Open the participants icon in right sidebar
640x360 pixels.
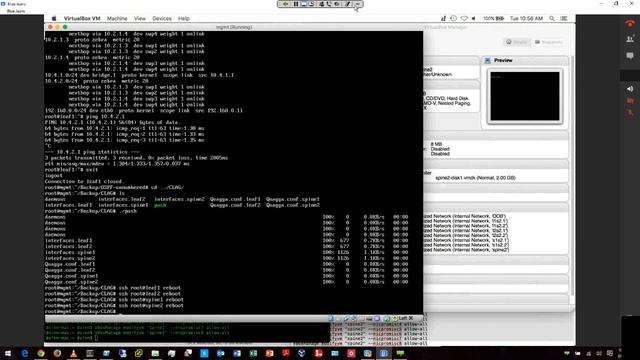pyautogui.click(x=630, y=39)
